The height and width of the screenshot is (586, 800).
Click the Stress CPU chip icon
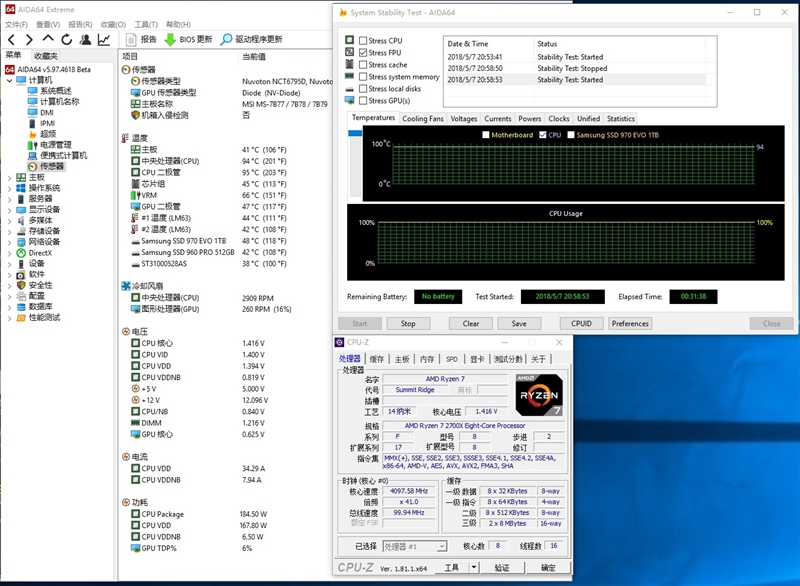349,40
